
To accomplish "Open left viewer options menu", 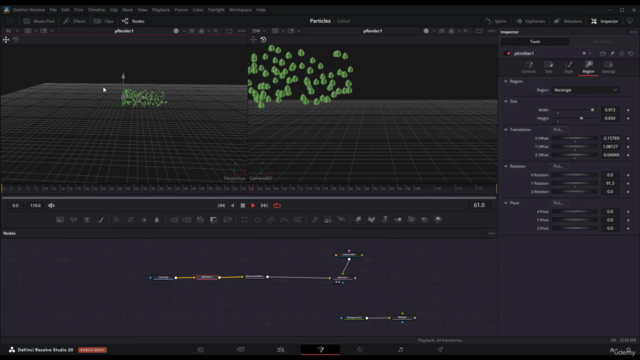I will (242, 31).
